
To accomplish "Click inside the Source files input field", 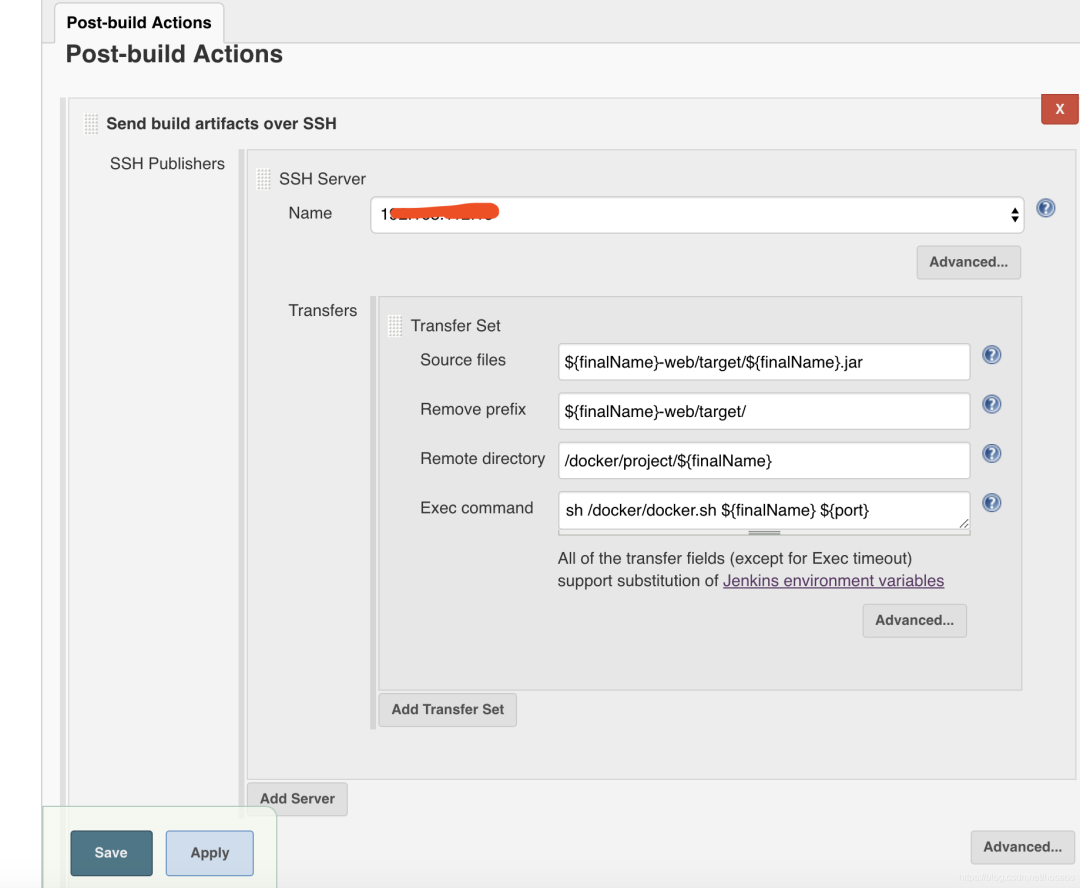I will pyautogui.click(x=763, y=361).
